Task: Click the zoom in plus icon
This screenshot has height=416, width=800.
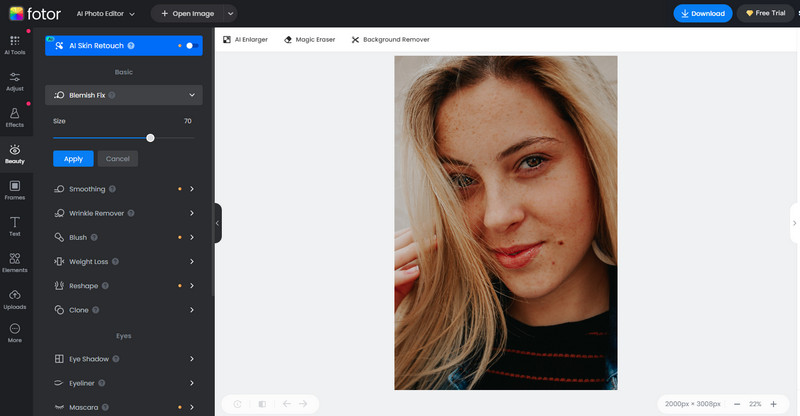Action: tap(773, 404)
